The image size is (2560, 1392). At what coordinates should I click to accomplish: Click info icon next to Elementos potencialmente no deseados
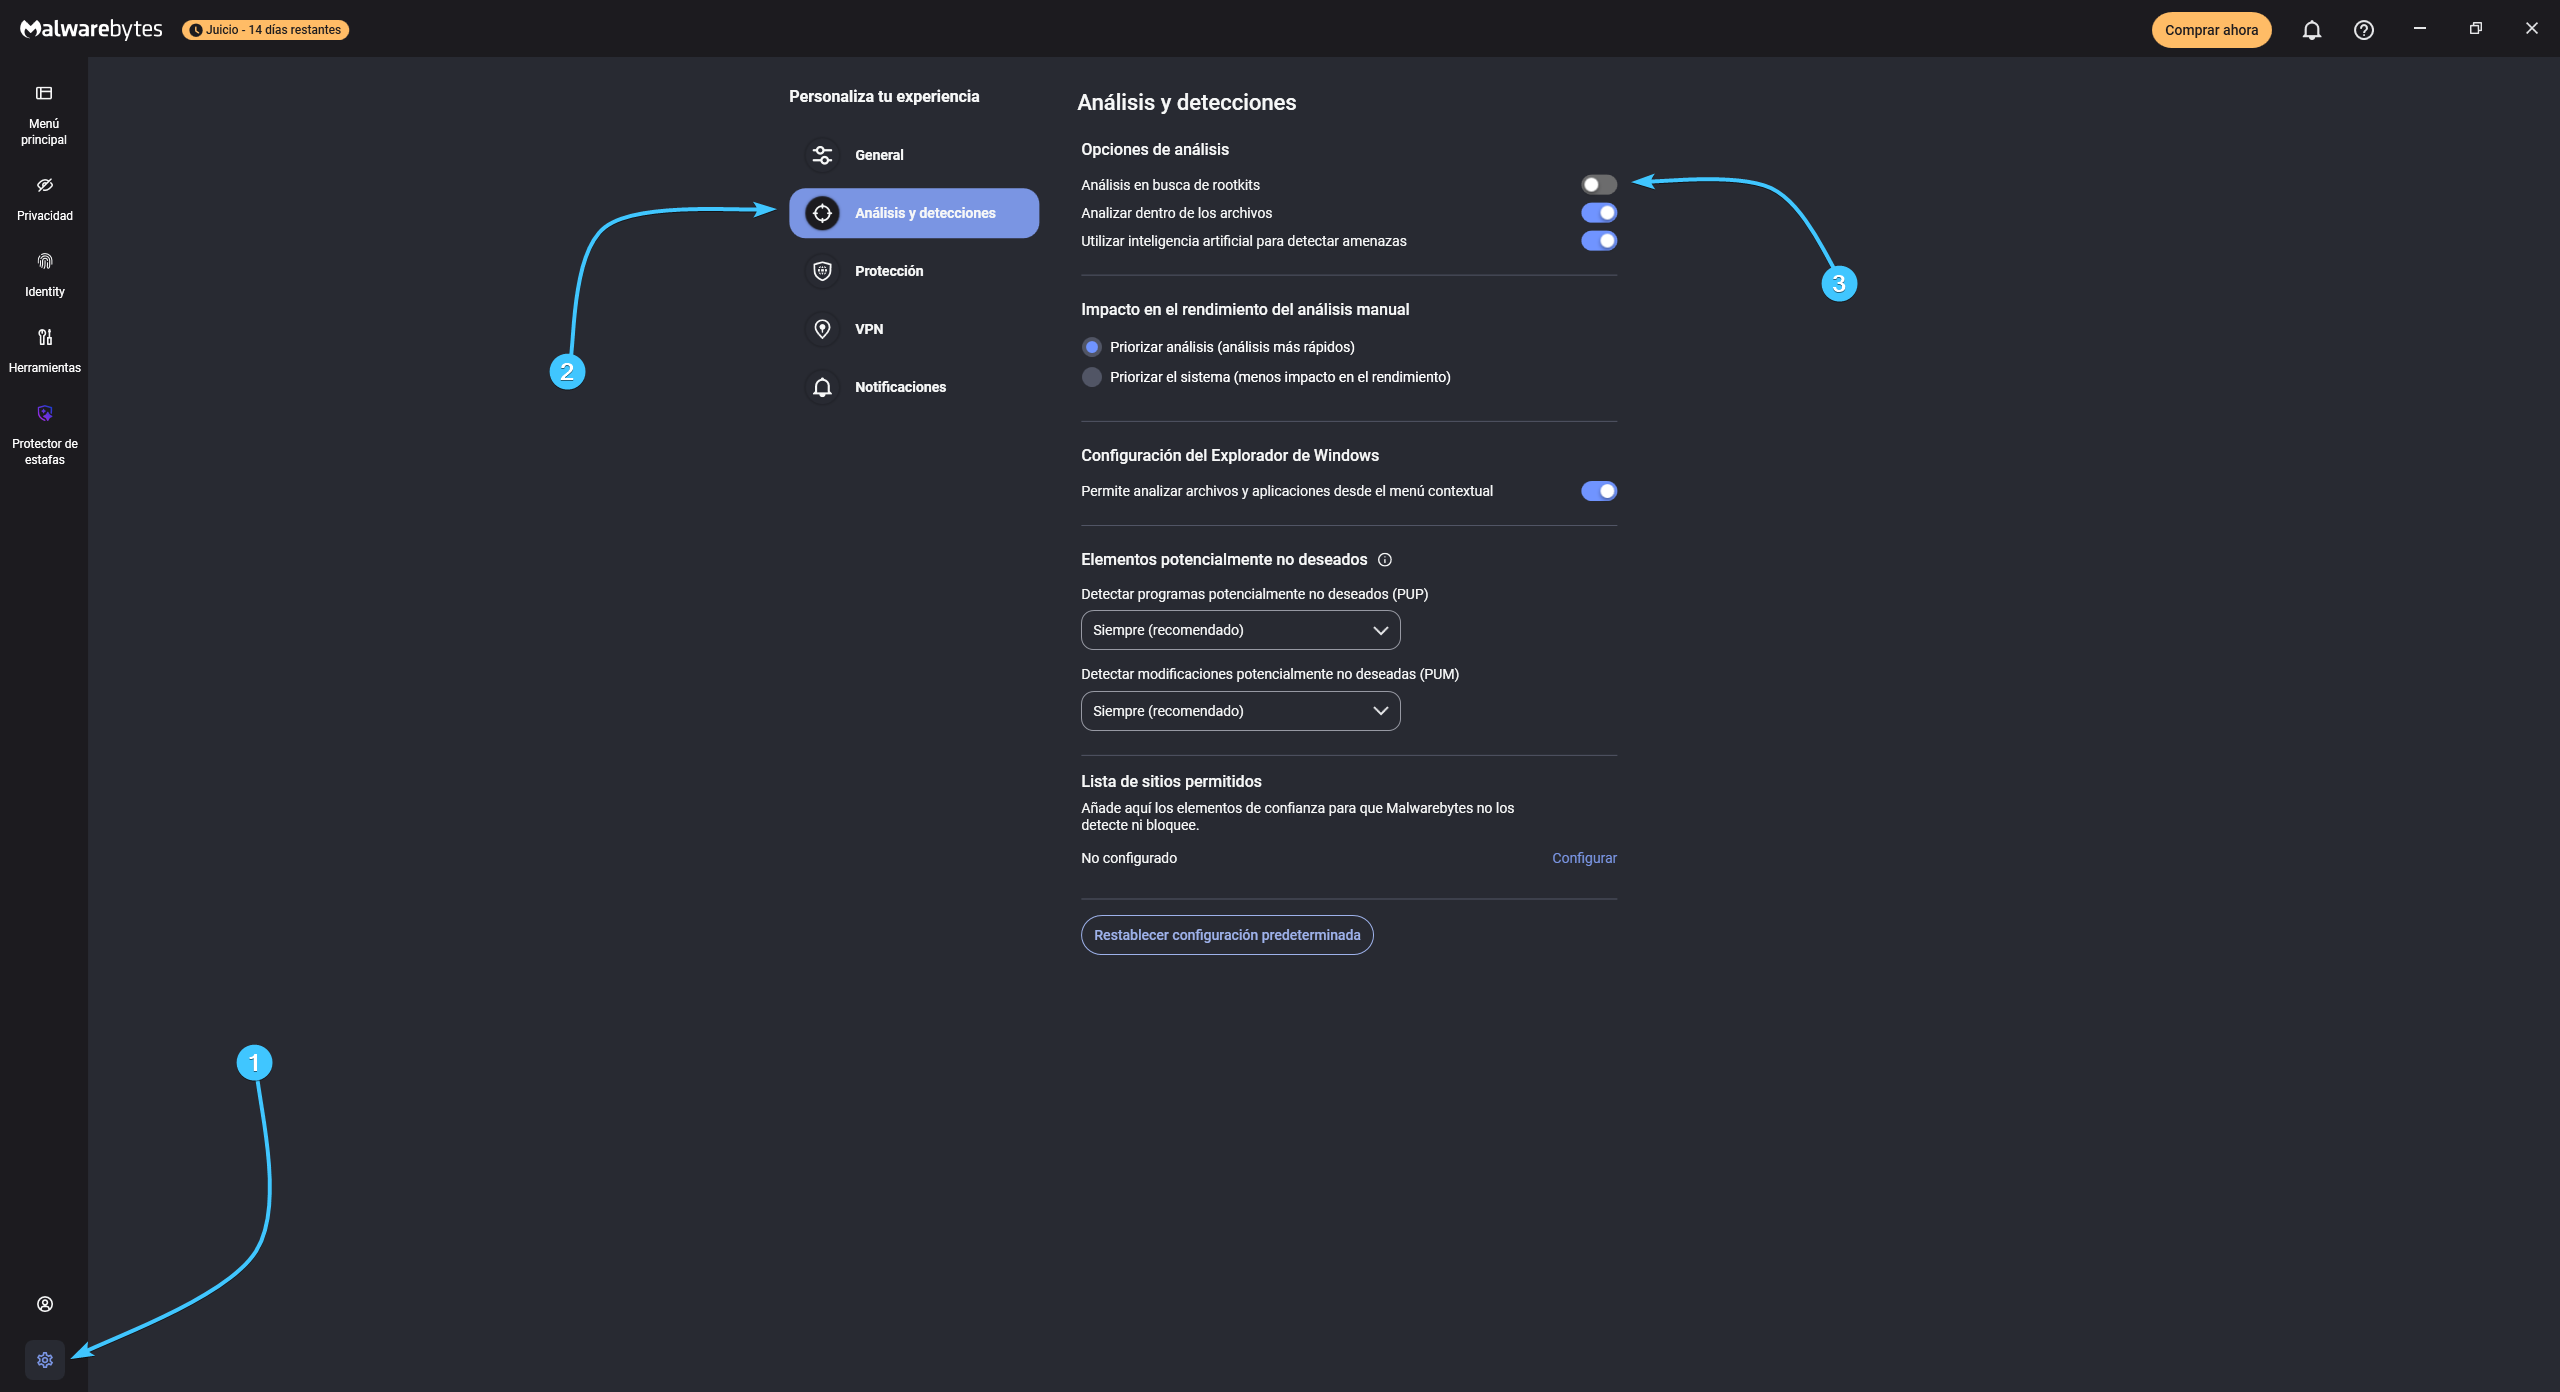tap(1384, 560)
